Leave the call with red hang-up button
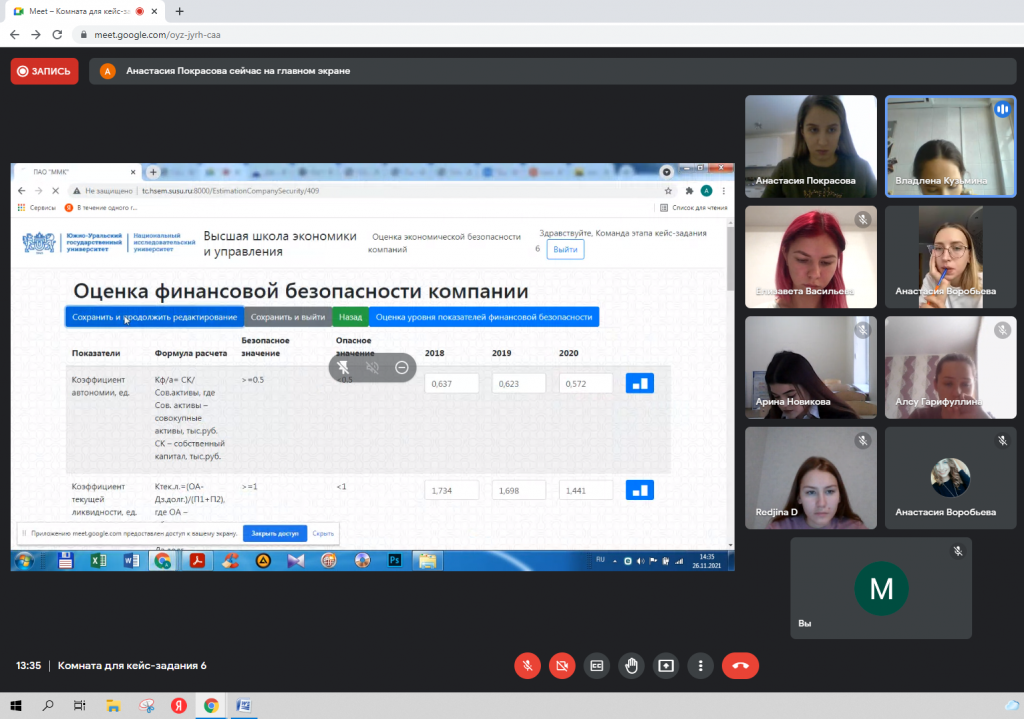The image size is (1024, 719). coord(740,665)
